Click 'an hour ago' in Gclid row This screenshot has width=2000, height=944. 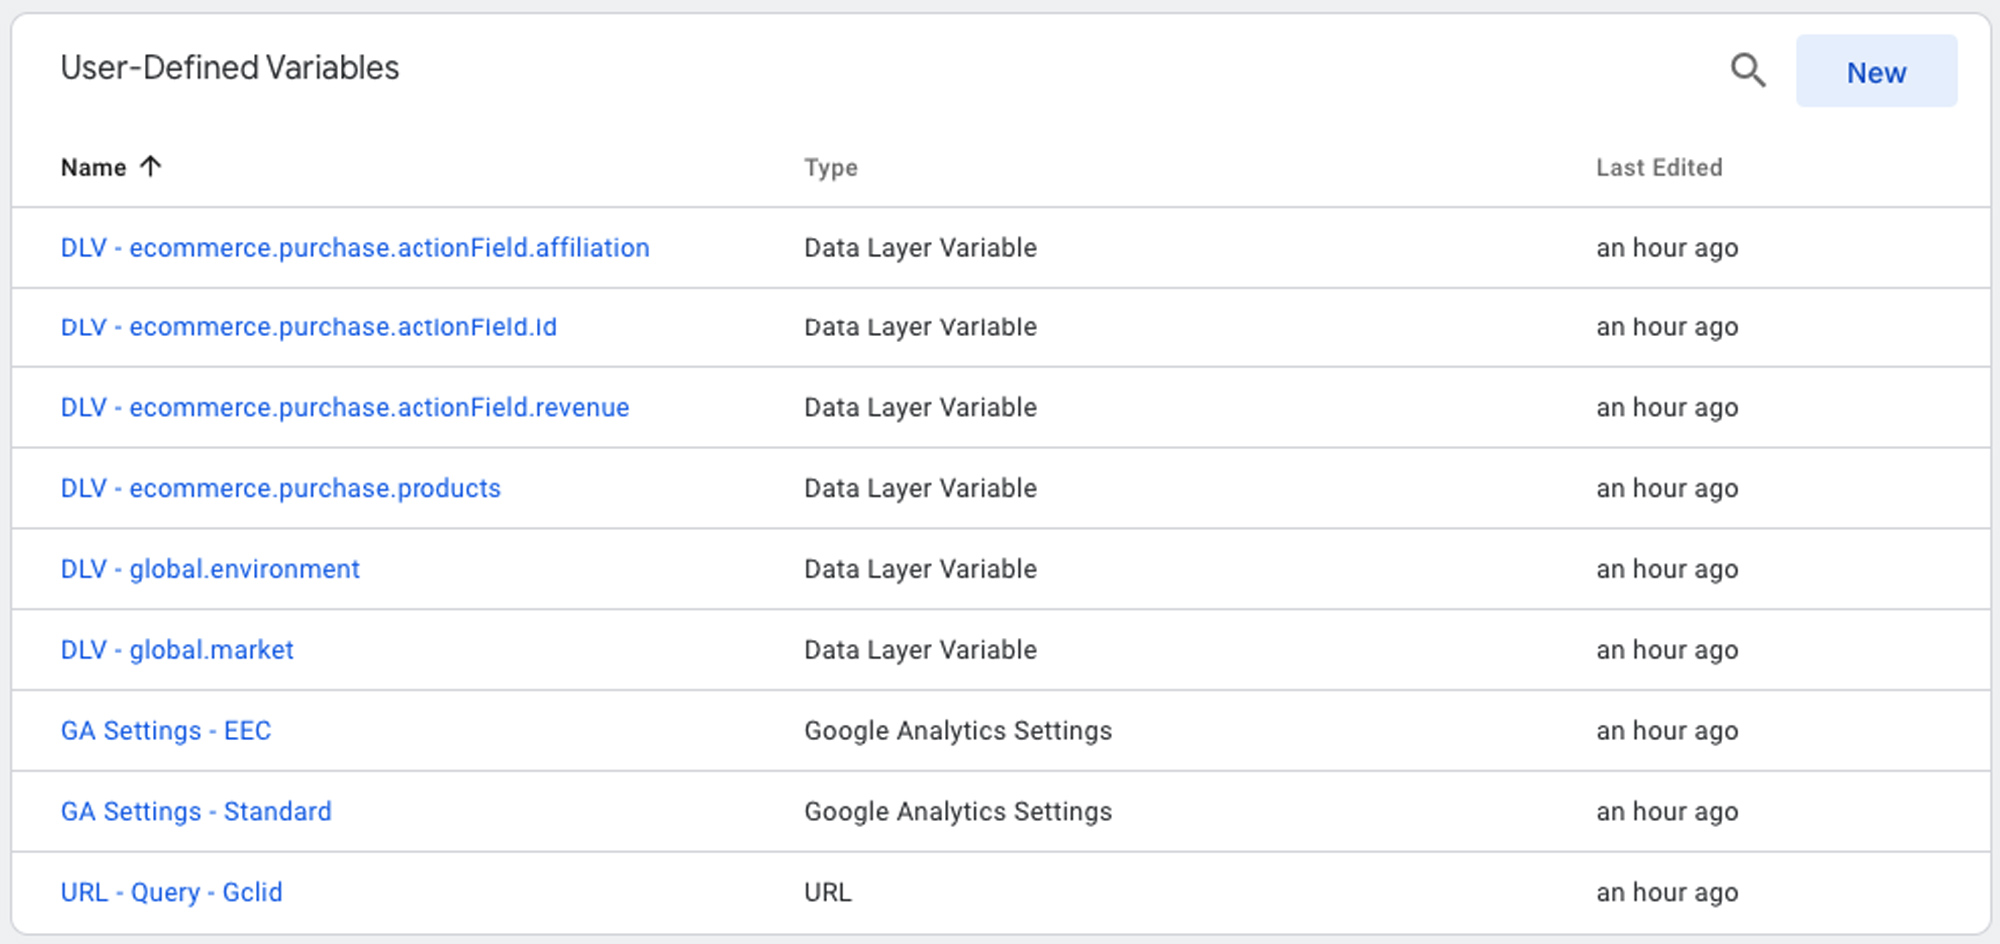pyautogui.click(x=1667, y=892)
